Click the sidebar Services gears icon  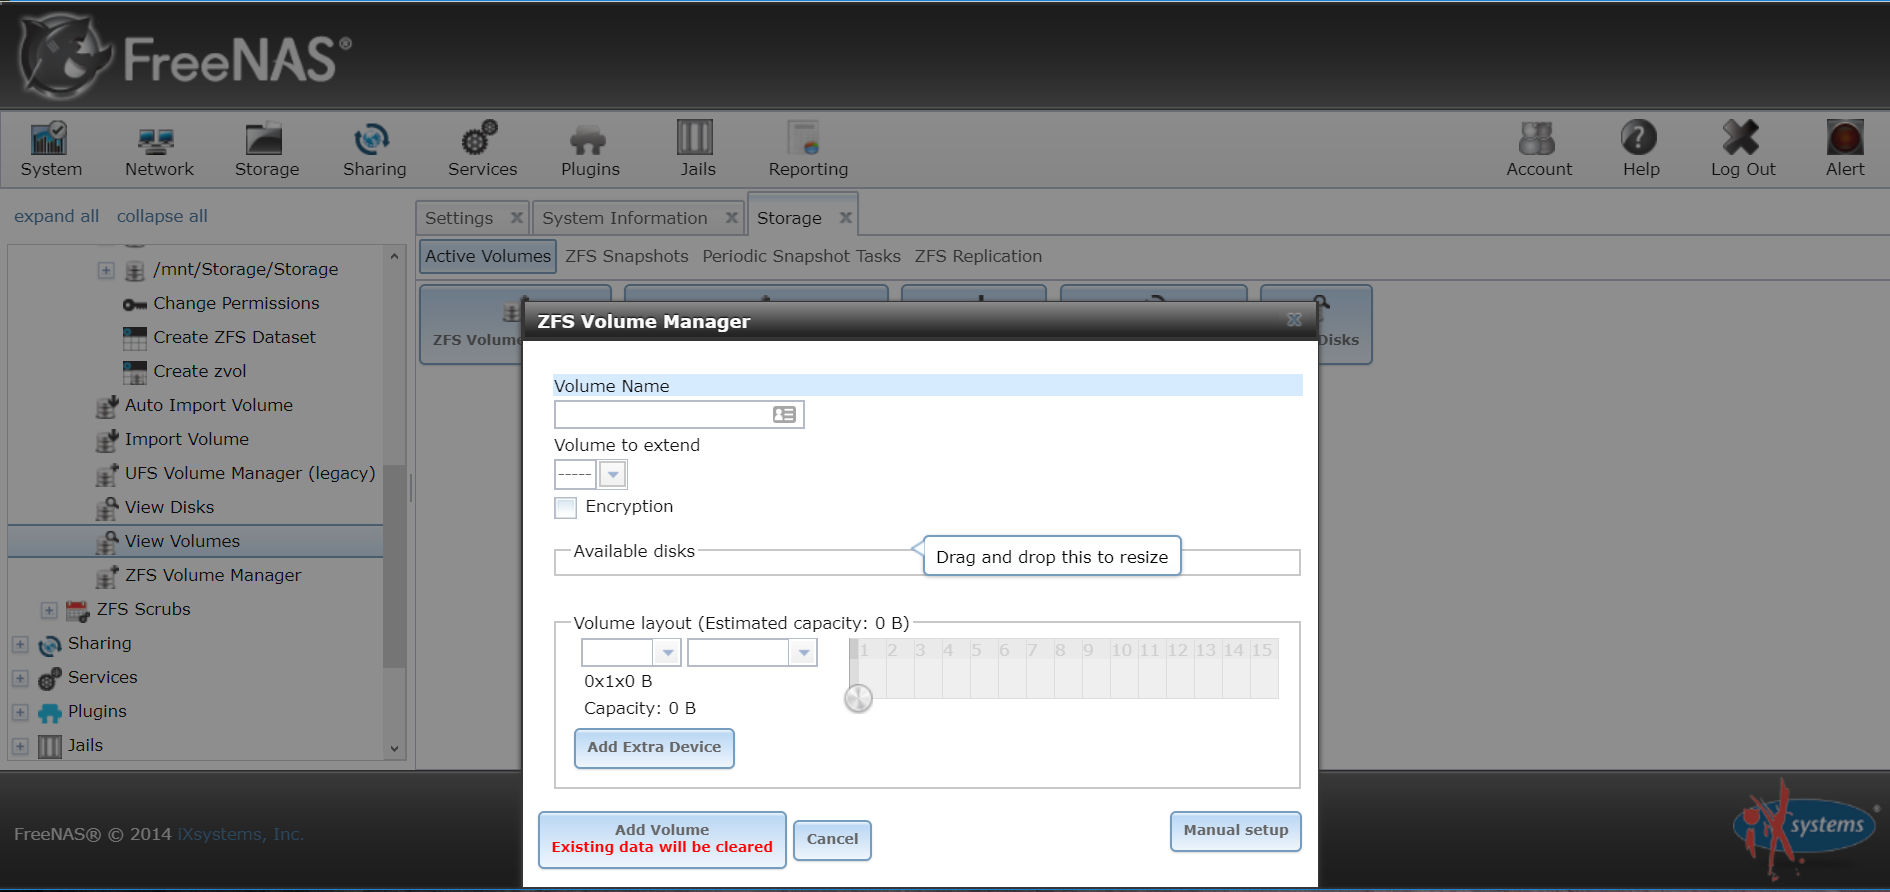click(x=50, y=678)
